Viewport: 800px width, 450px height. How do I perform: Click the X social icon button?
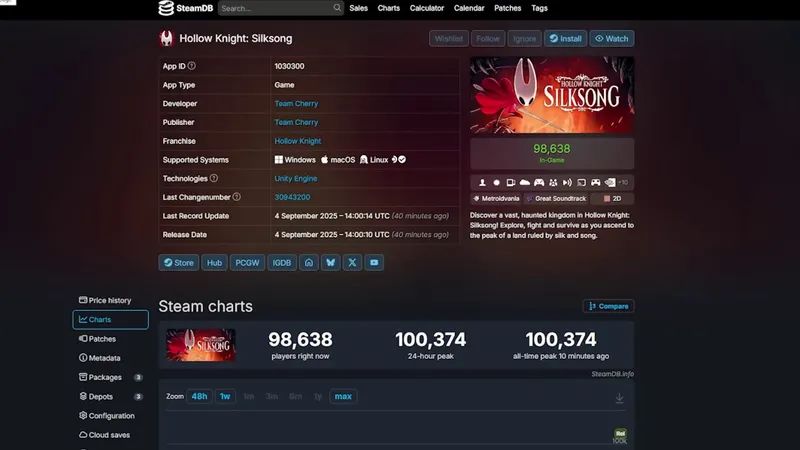352,263
